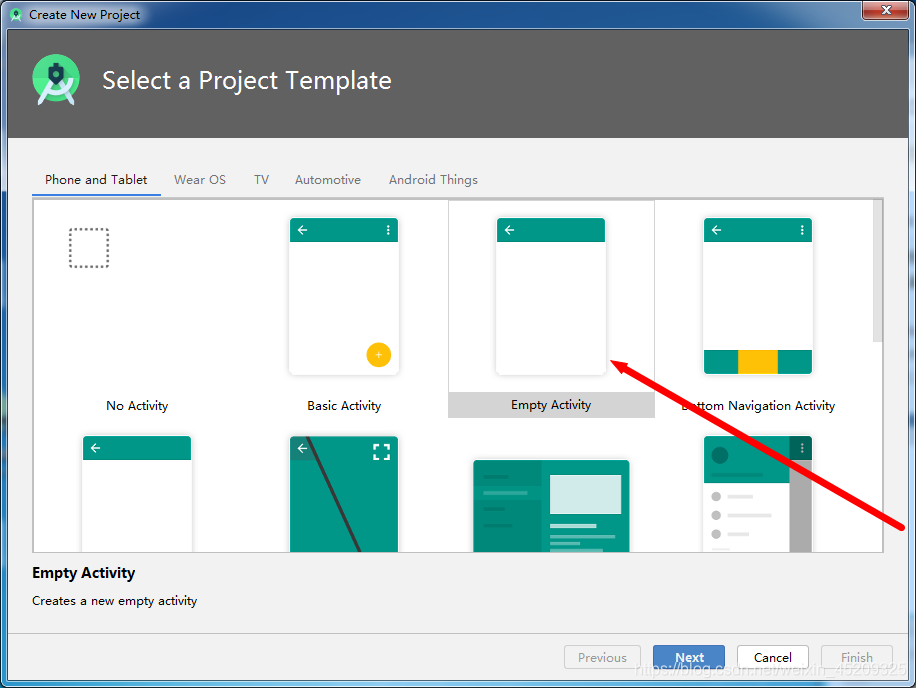Switch to the Android Things tab
Image resolution: width=916 pixels, height=688 pixels.
(x=433, y=180)
